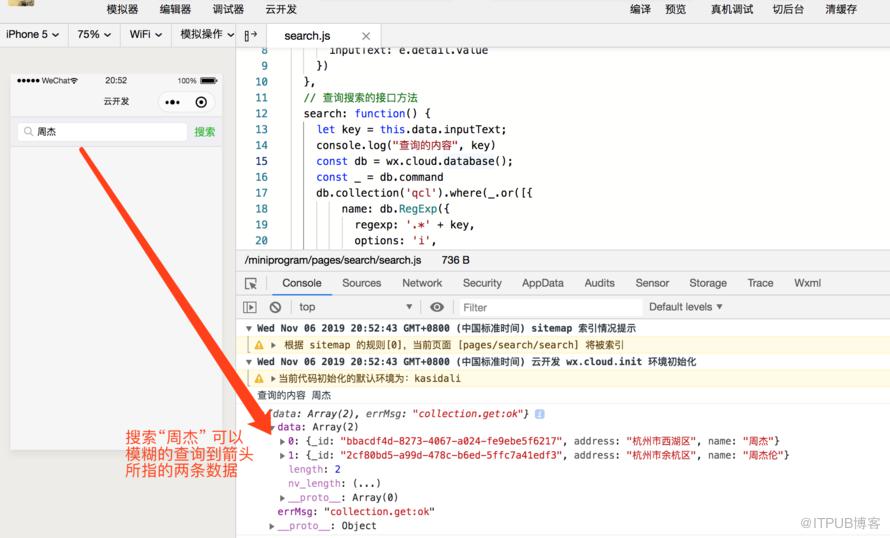Open the Default levels dropdown
Screen dimensions: 890x538
pos(686,307)
